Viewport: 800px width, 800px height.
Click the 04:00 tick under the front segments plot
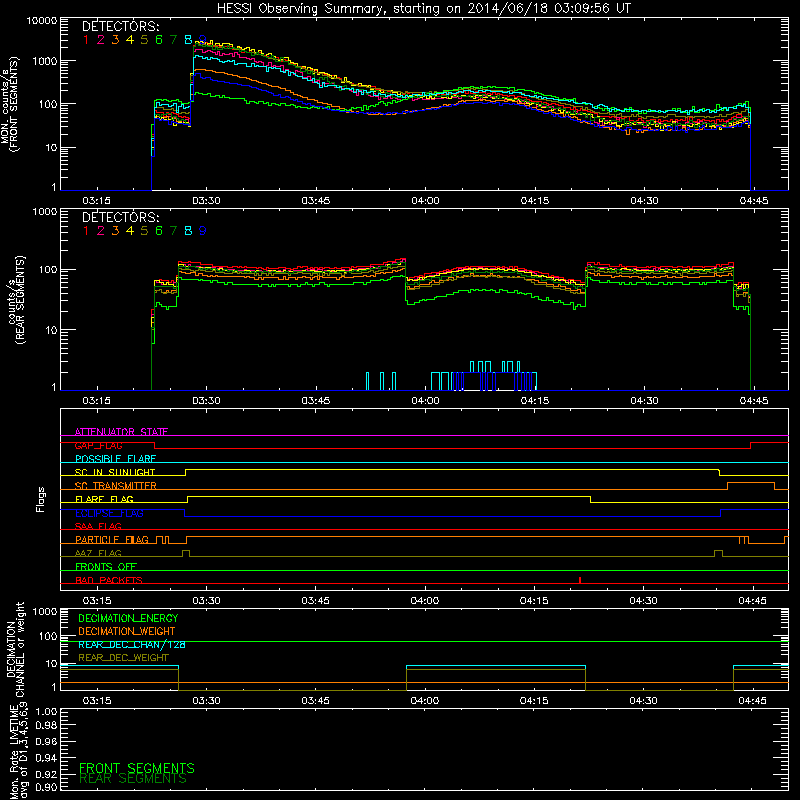click(425, 201)
